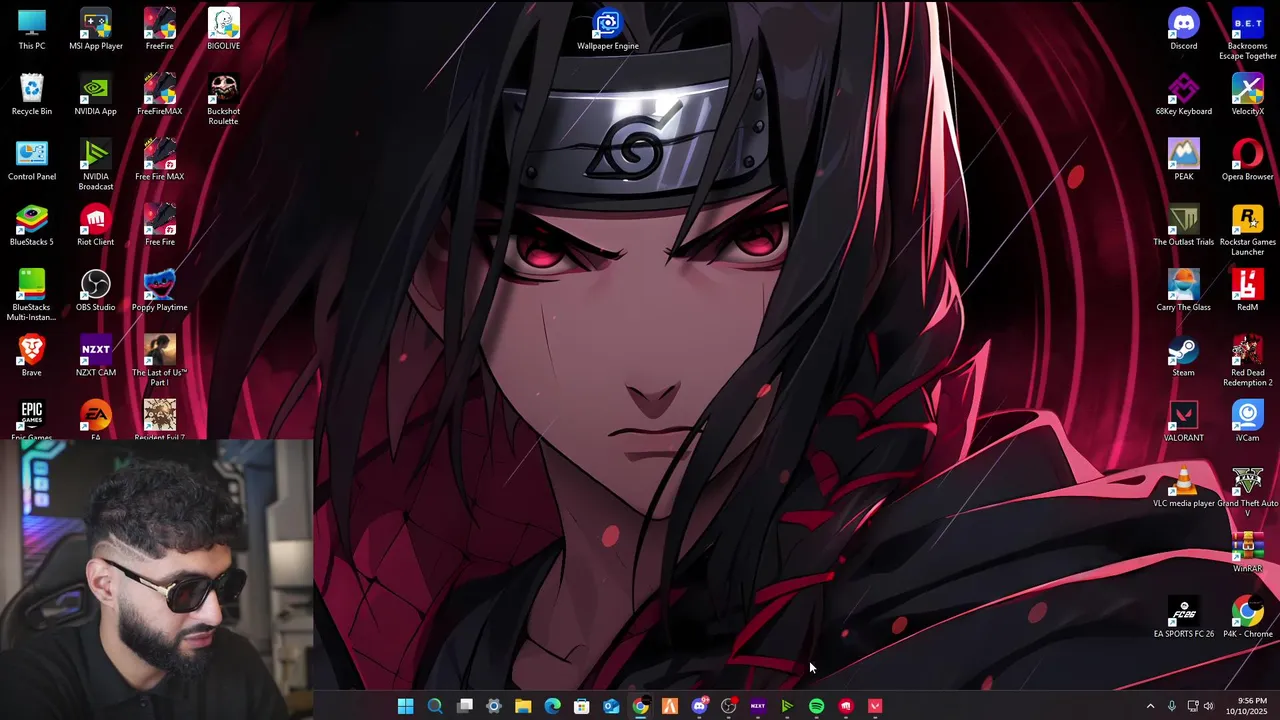This screenshot has width=1280, height=720.
Task: Launch Opera Browser desktop icon
Action: click(x=1248, y=160)
